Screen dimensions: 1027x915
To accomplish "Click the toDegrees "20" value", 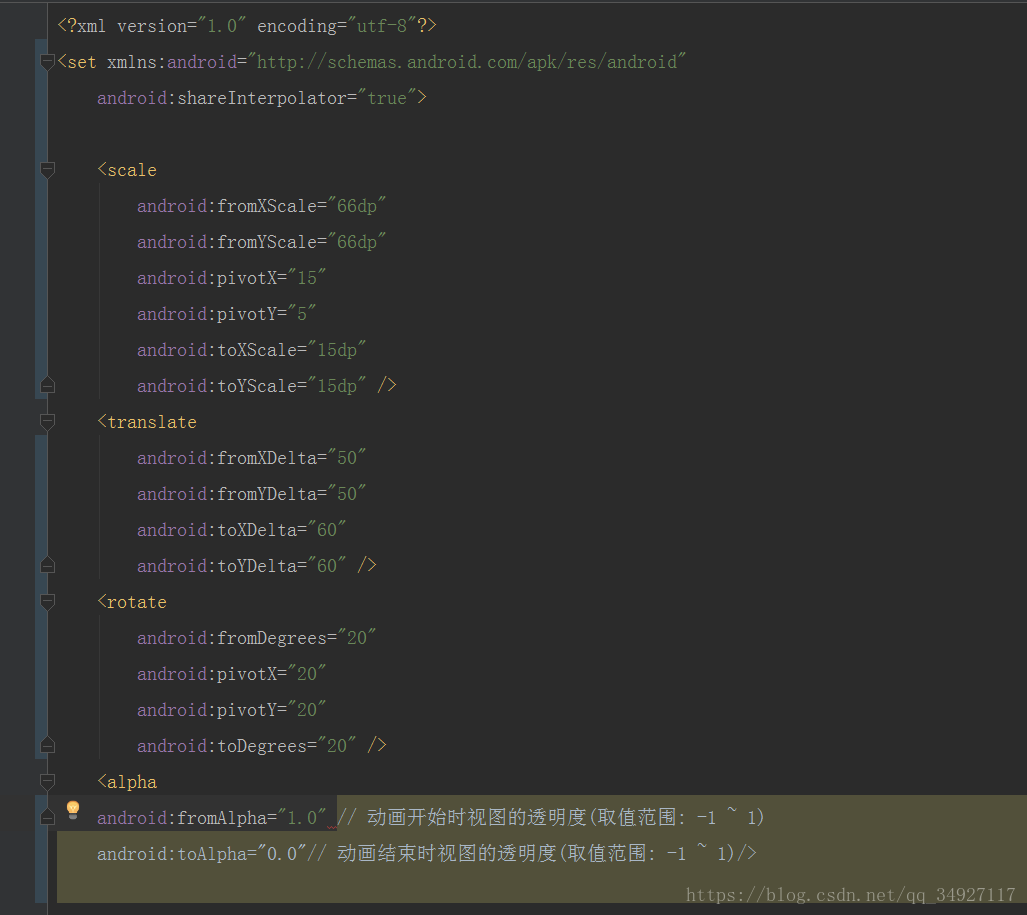I will point(337,745).
